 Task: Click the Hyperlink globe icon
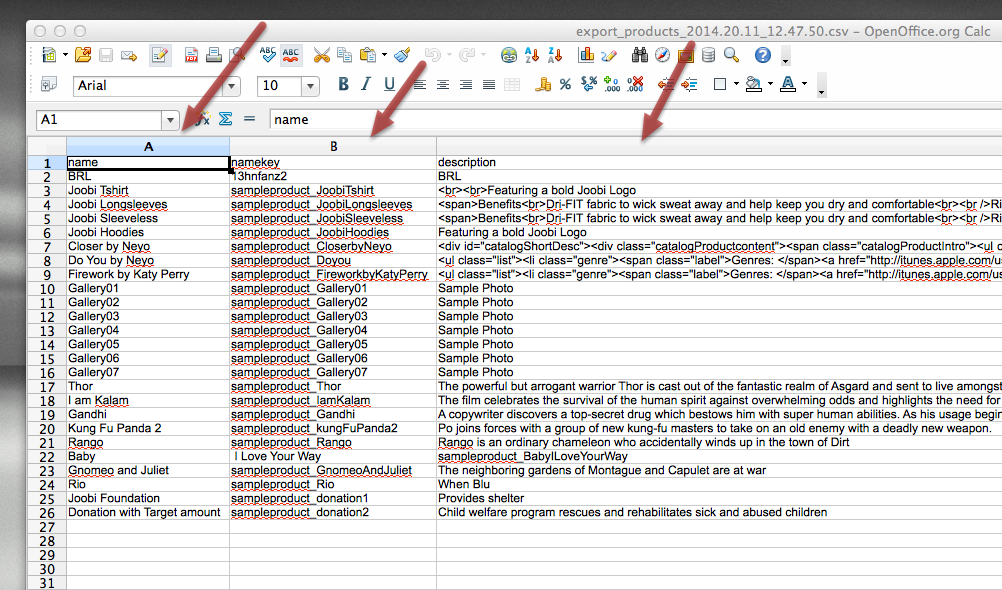coord(509,56)
